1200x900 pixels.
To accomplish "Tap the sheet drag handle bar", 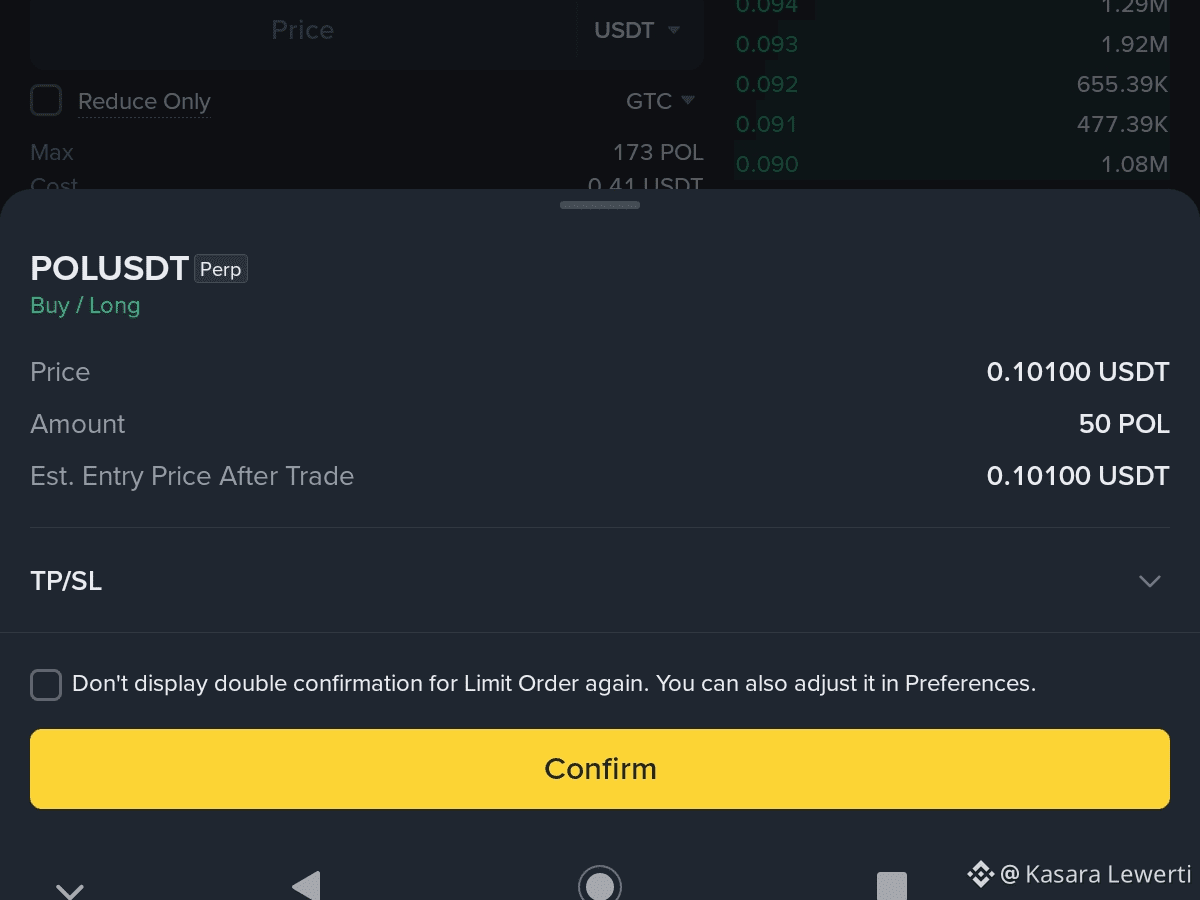I will pyautogui.click(x=600, y=205).
